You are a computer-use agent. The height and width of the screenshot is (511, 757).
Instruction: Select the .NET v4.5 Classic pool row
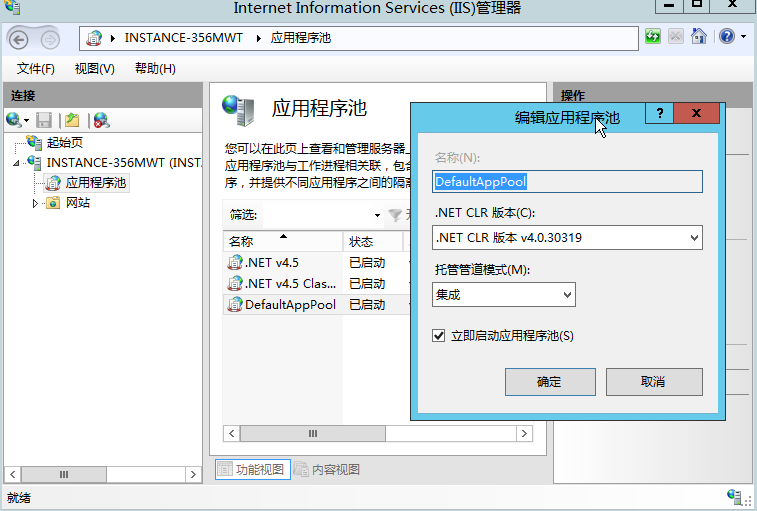point(317,284)
